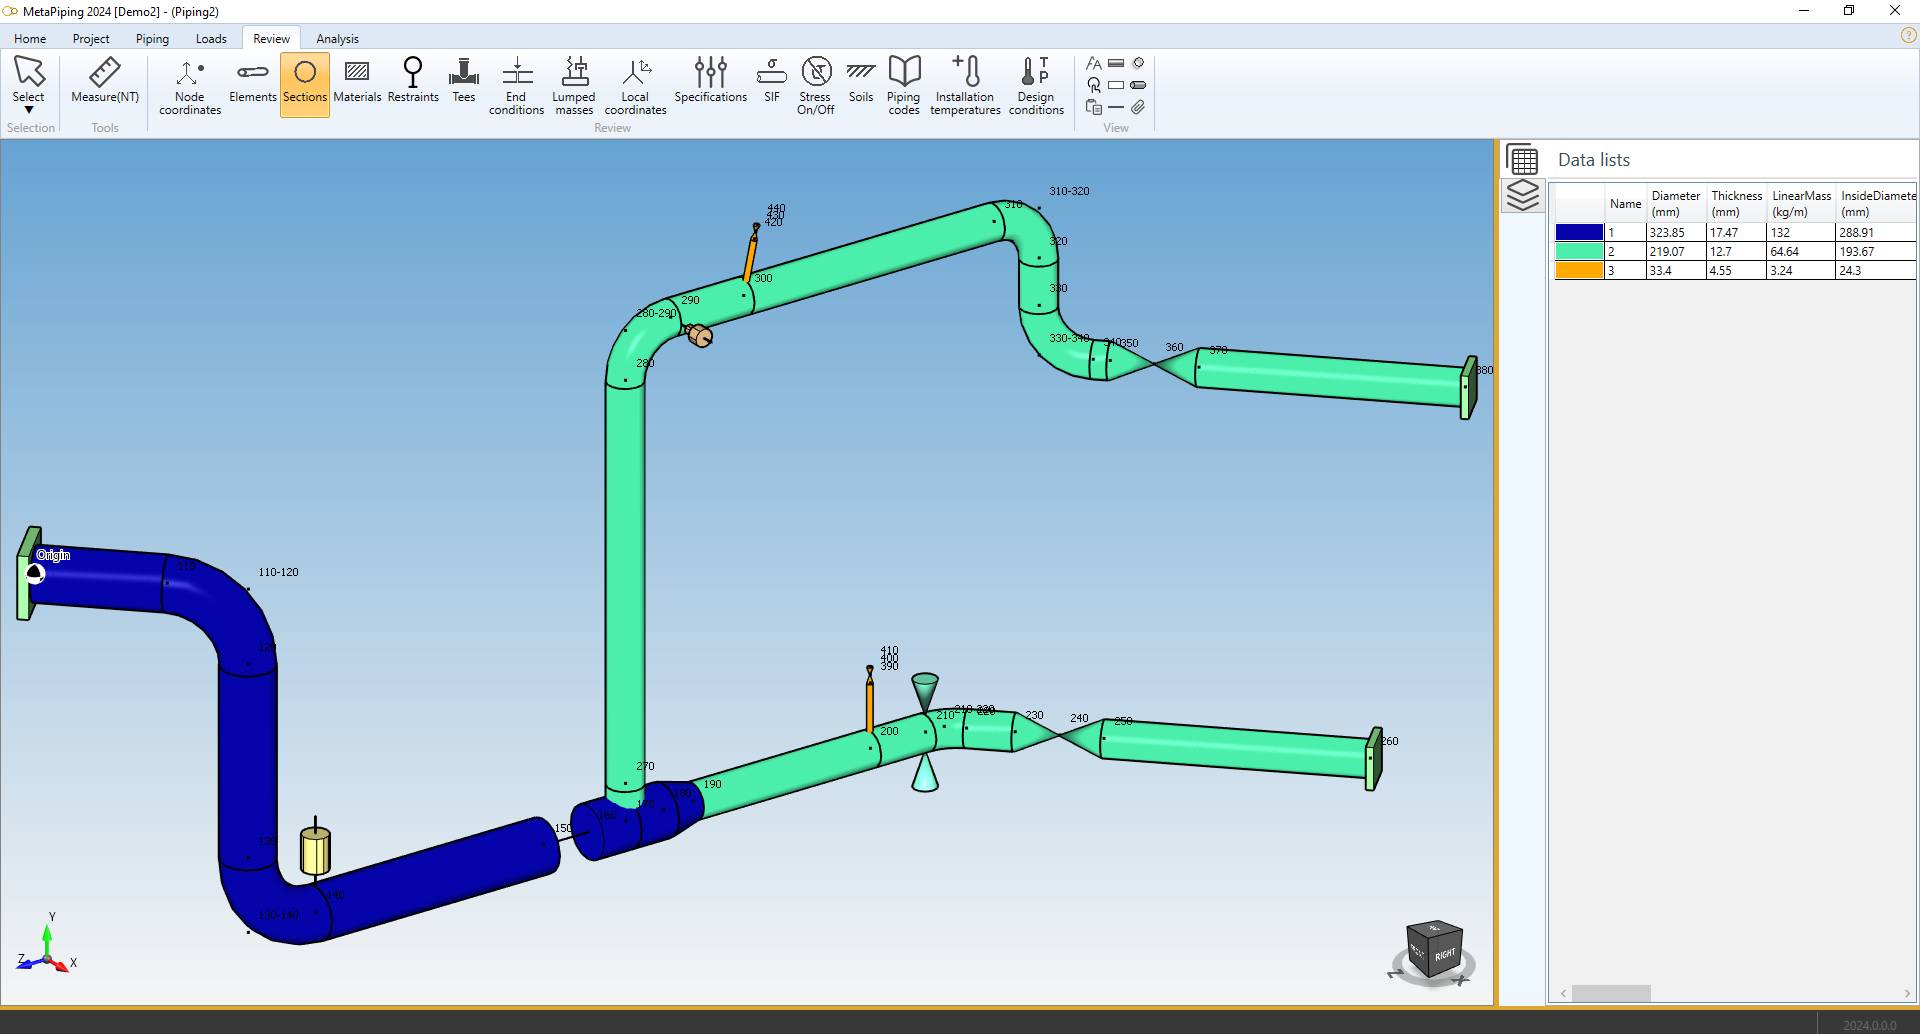Select inside diameter cell 288.91
Viewport: 1920px width, 1034px height.
click(x=1876, y=232)
